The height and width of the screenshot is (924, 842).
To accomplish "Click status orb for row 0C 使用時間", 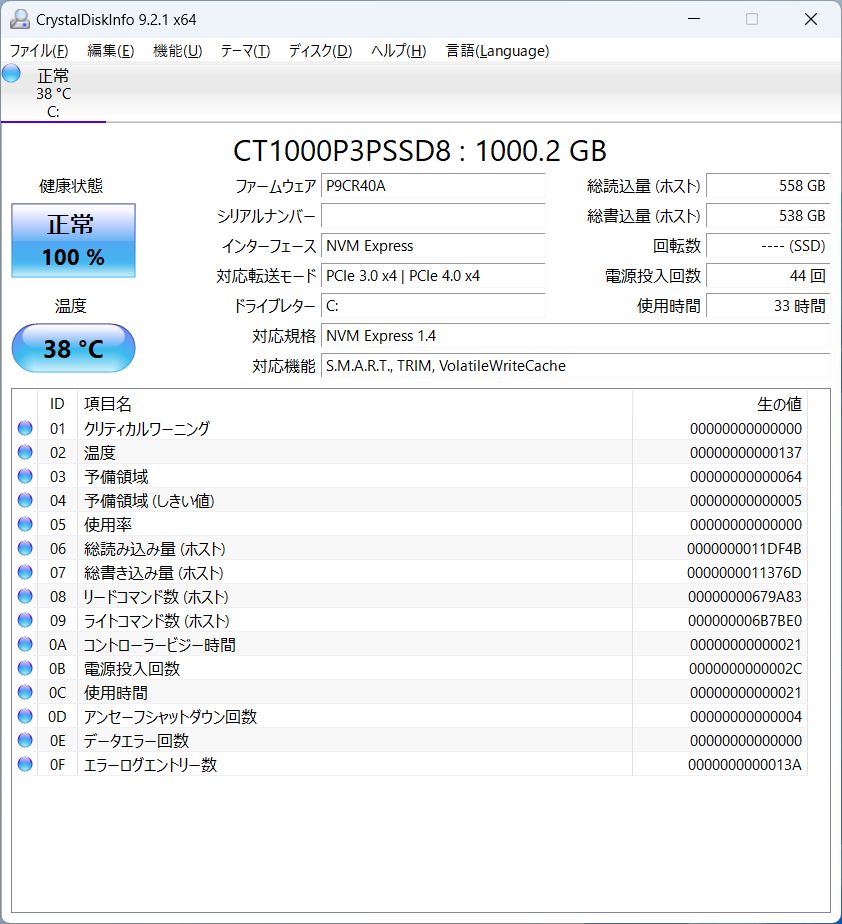I will click(25, 692).
